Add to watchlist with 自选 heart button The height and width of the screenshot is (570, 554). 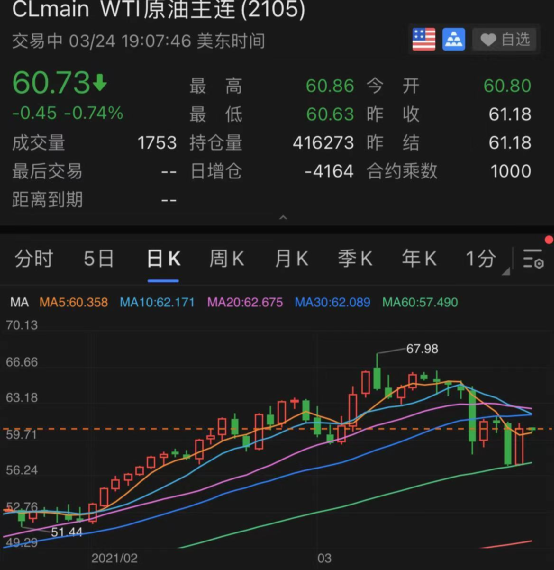pos(504,39)
